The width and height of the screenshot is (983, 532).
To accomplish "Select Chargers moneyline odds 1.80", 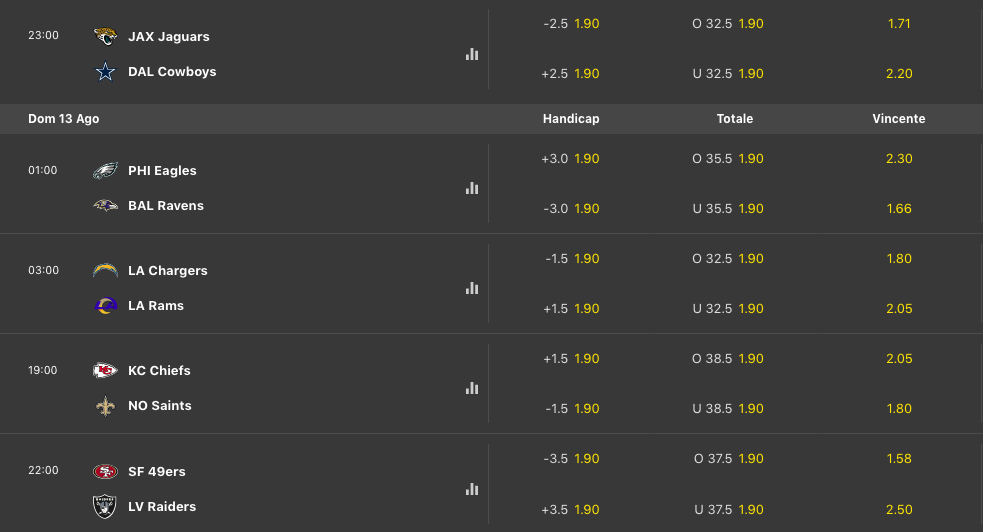I will coord(899,258).
